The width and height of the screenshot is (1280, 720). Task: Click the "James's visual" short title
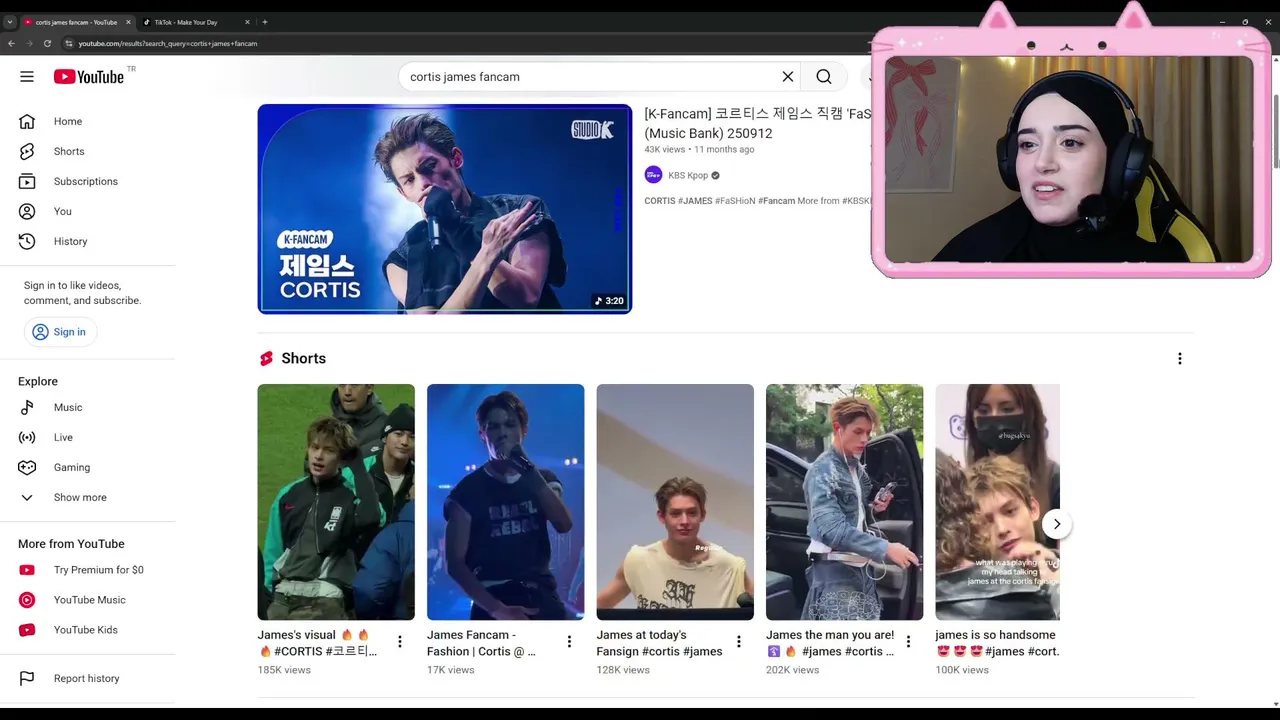tap(318, 643)
